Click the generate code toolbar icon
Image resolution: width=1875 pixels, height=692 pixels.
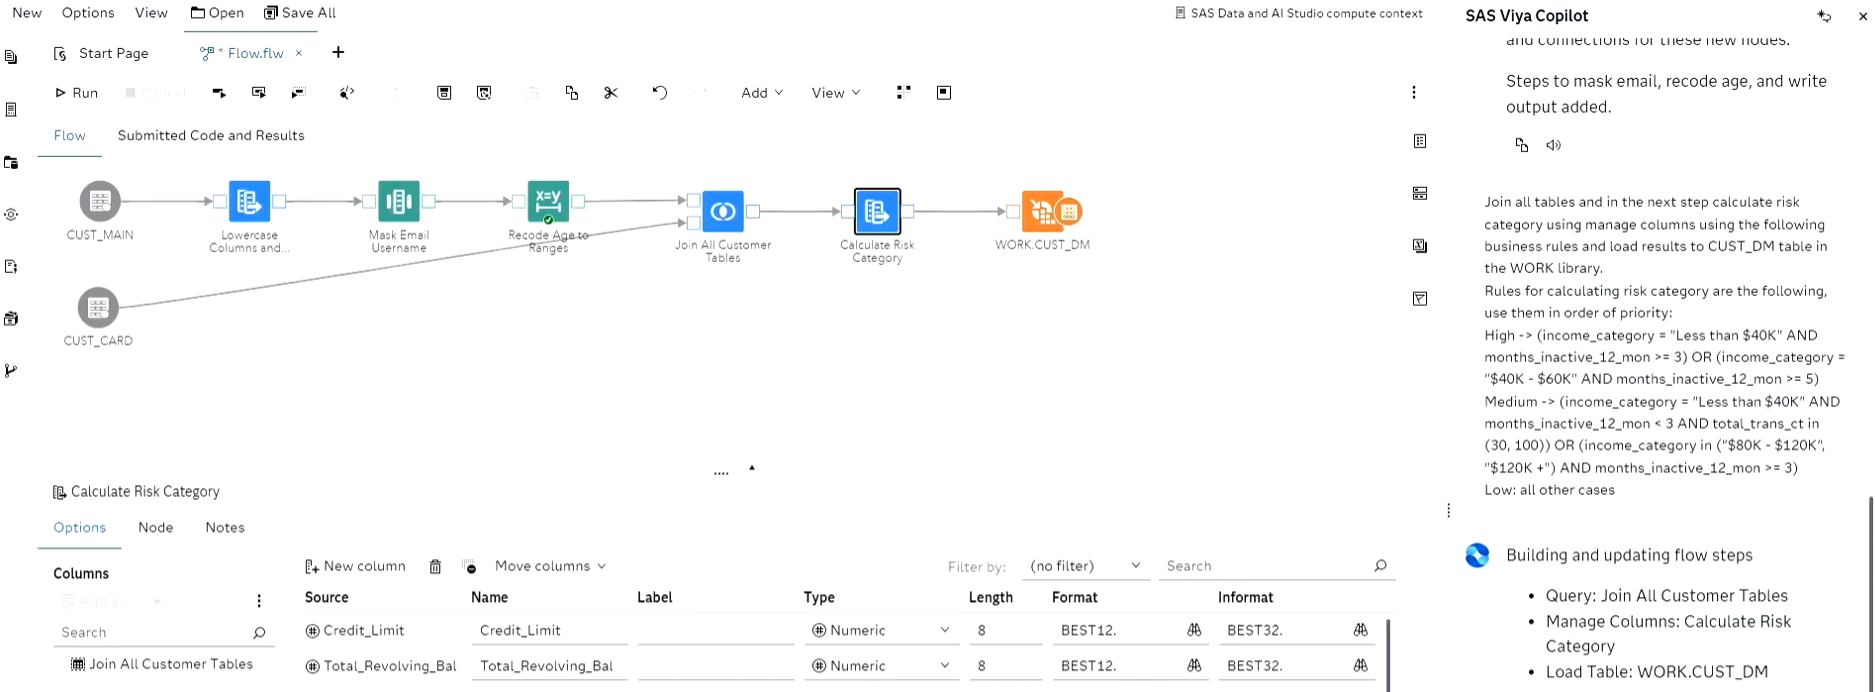pos(347,93)
